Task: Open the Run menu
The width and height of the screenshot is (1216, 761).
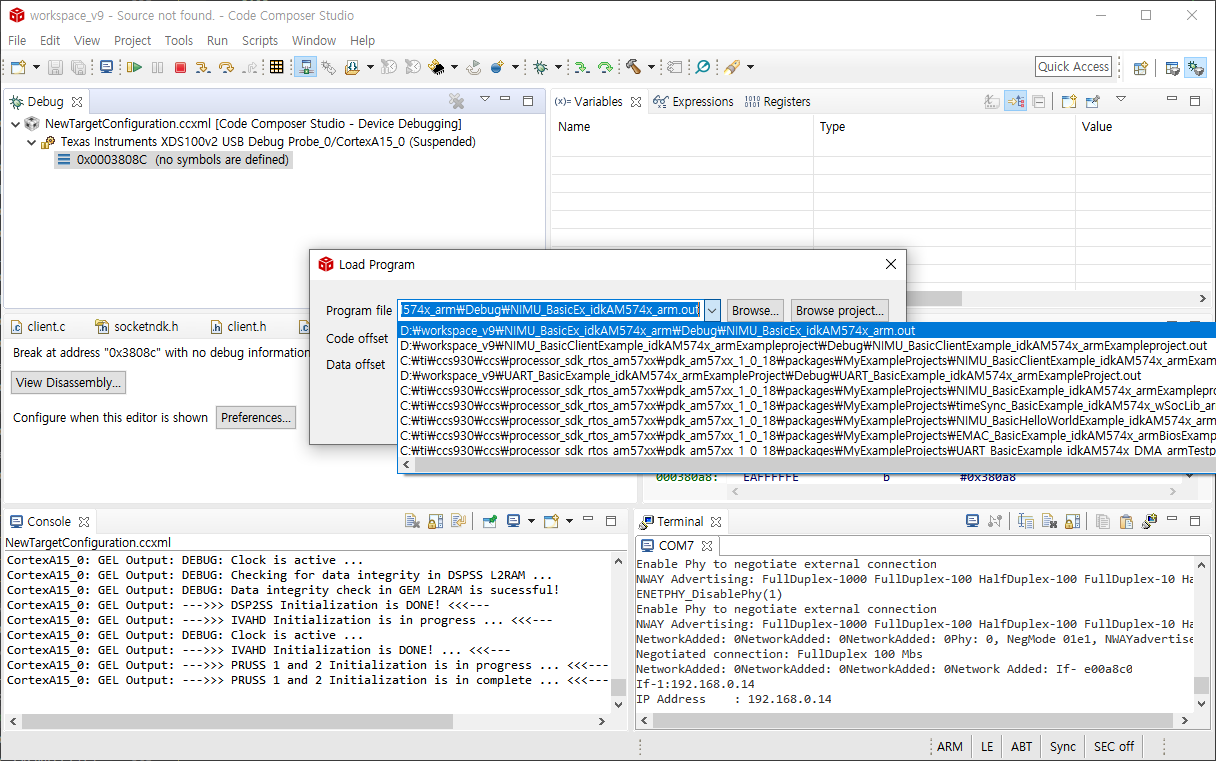Action: pyautogui.click(x=217, y=40)
